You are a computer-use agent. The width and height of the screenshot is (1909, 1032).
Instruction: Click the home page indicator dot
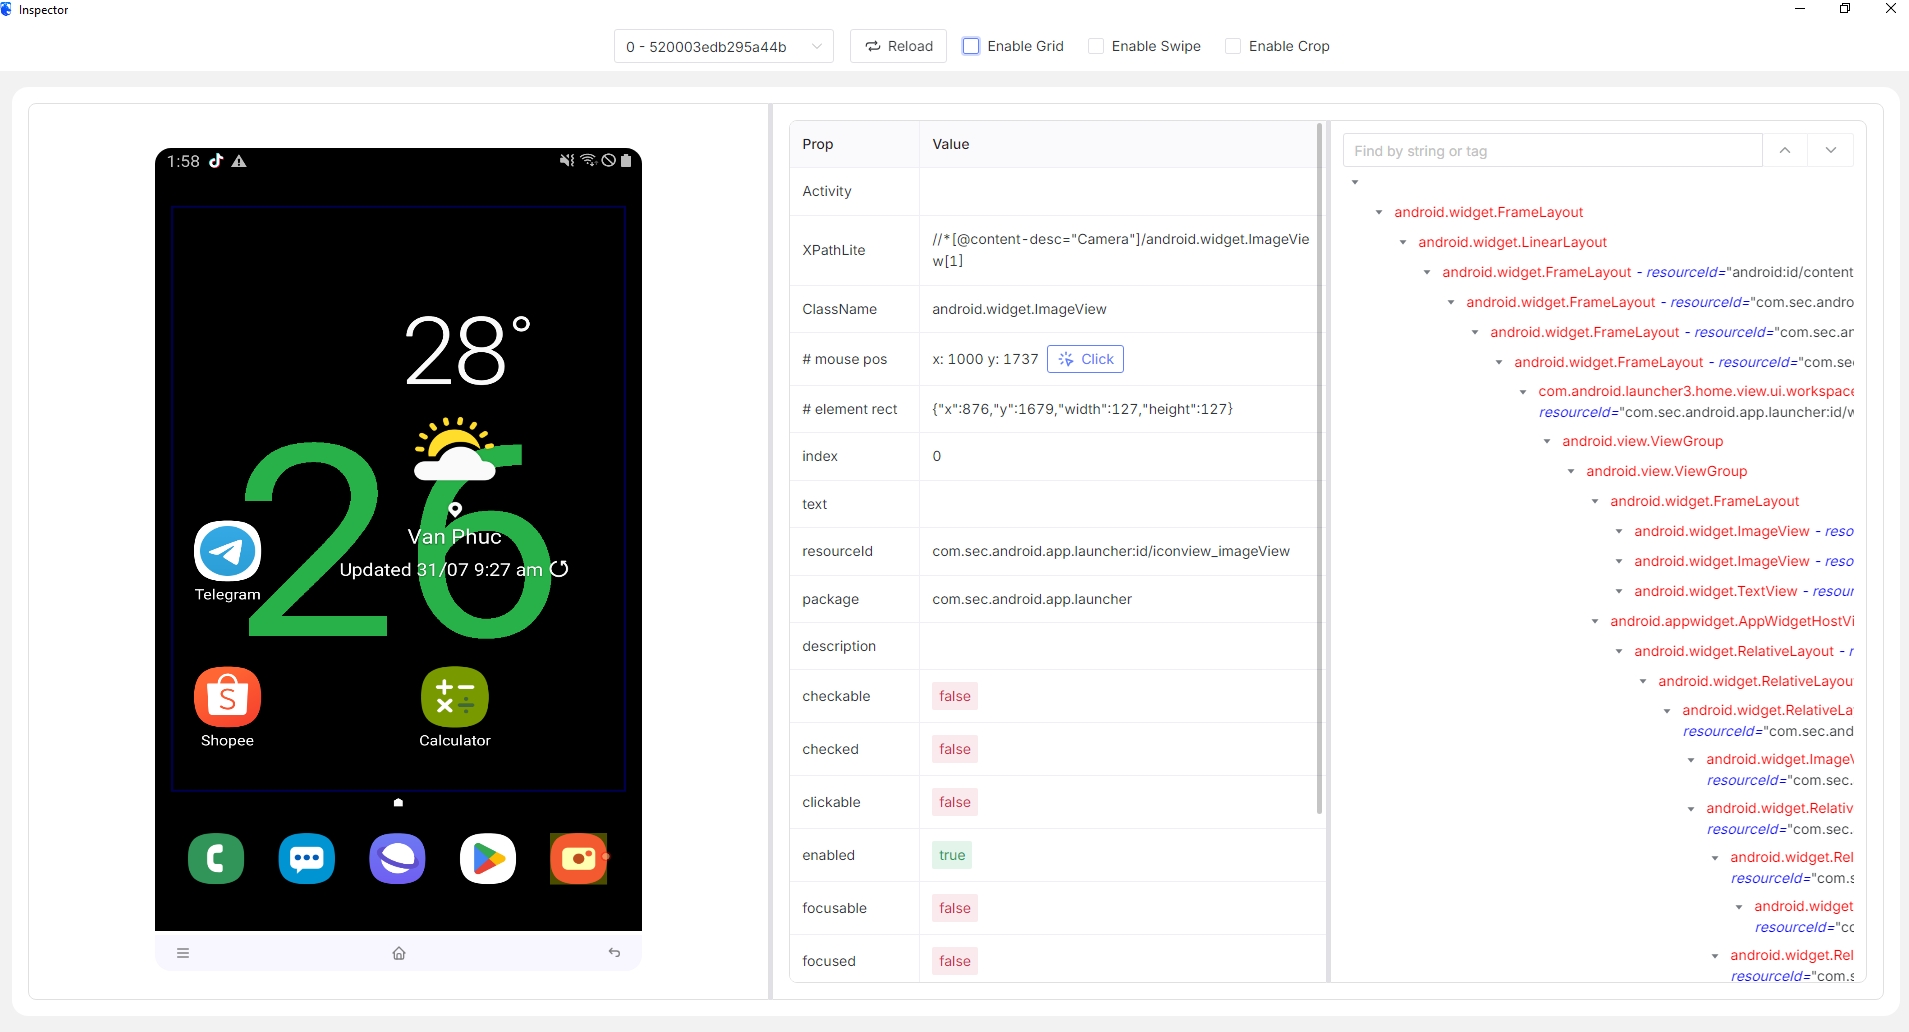click(x=398, y=803)
